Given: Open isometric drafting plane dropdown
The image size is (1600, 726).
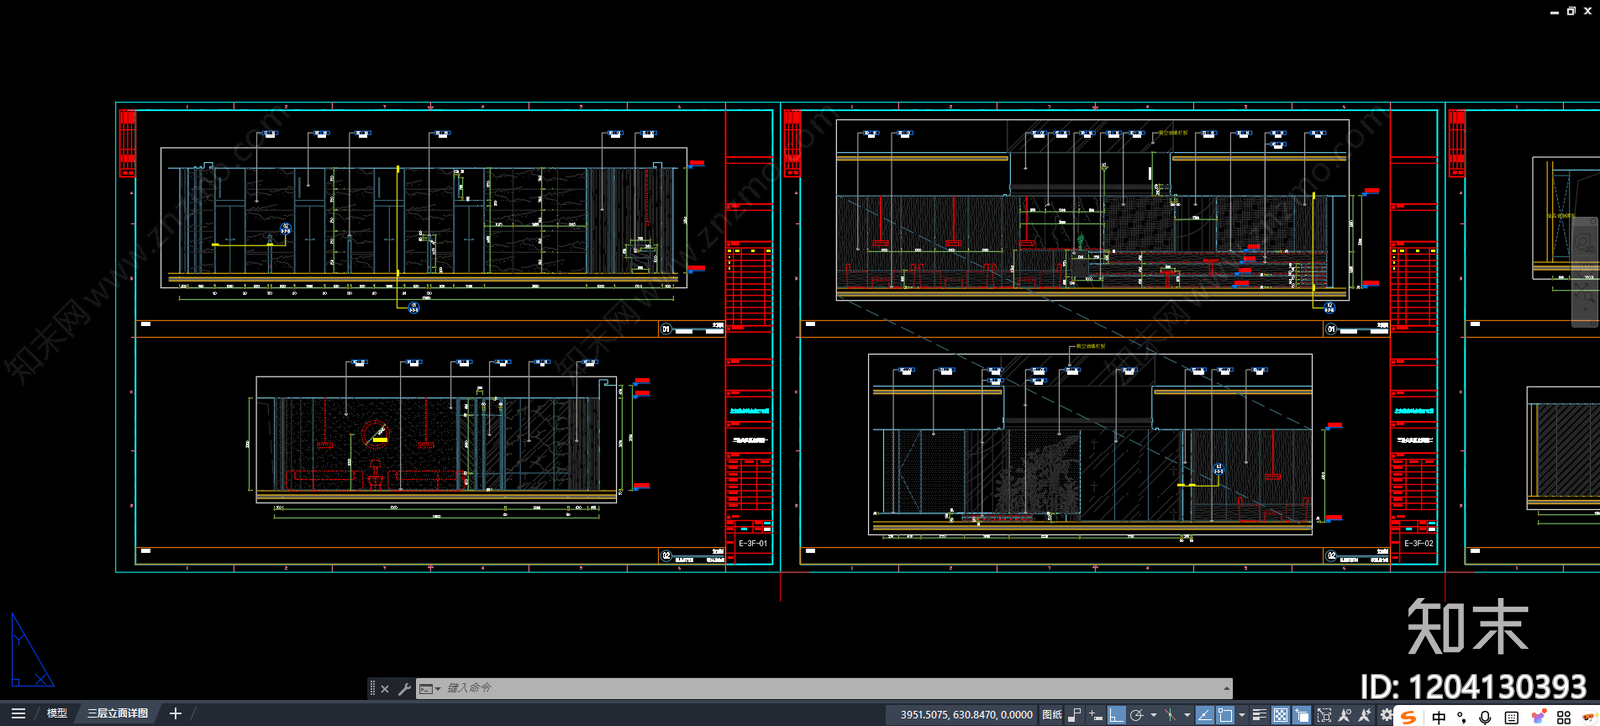Looking at the screenshot, I should click(x=1187, y=715).
